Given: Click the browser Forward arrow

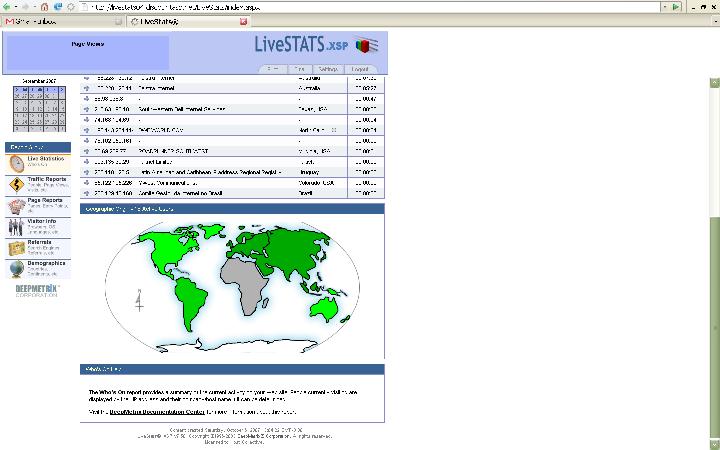Looking at the screenshot, I should pos(26,7).
